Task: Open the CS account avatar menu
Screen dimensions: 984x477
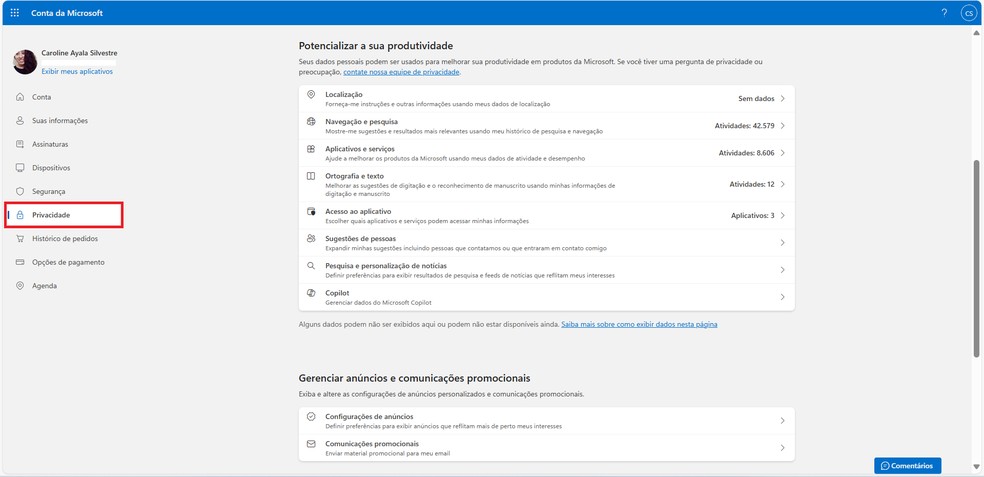Action: click(x=968, y=13)
